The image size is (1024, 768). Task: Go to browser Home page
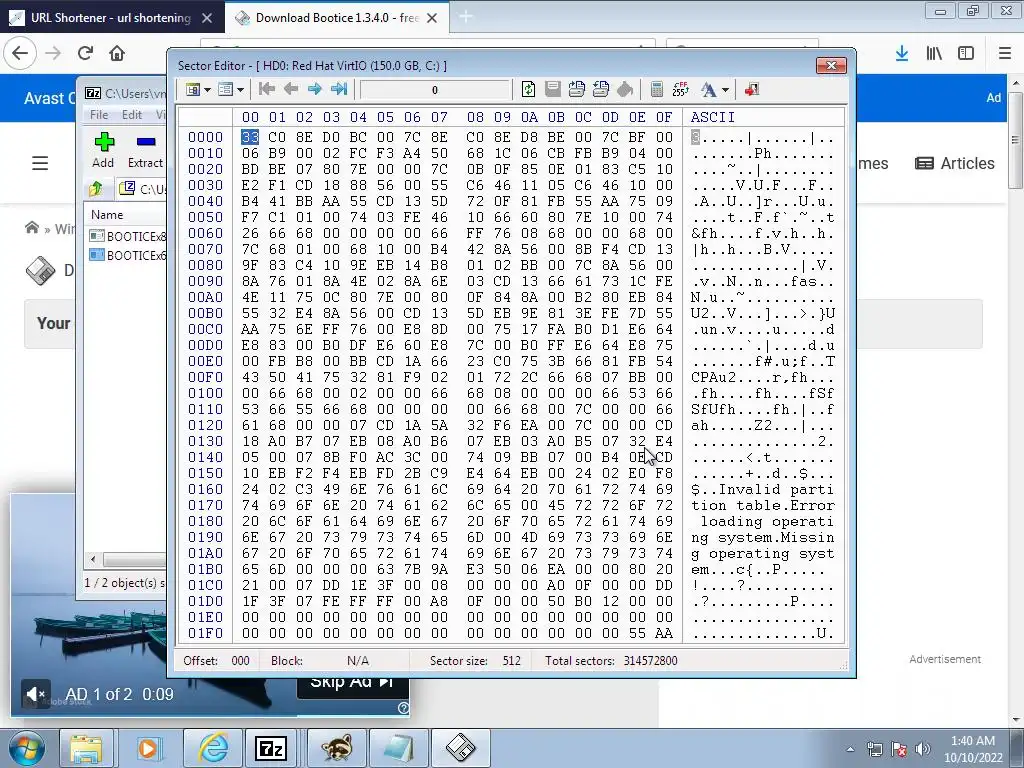[117, 53]
